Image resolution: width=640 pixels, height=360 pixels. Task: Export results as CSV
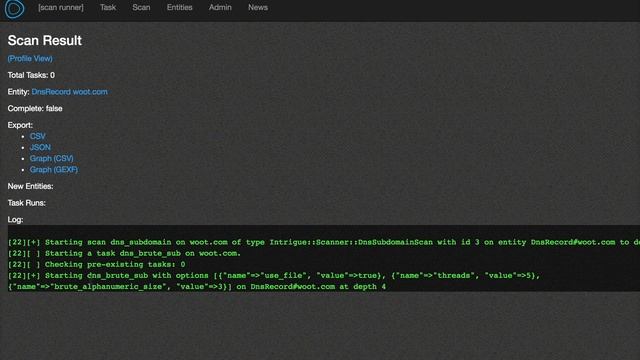38,136
